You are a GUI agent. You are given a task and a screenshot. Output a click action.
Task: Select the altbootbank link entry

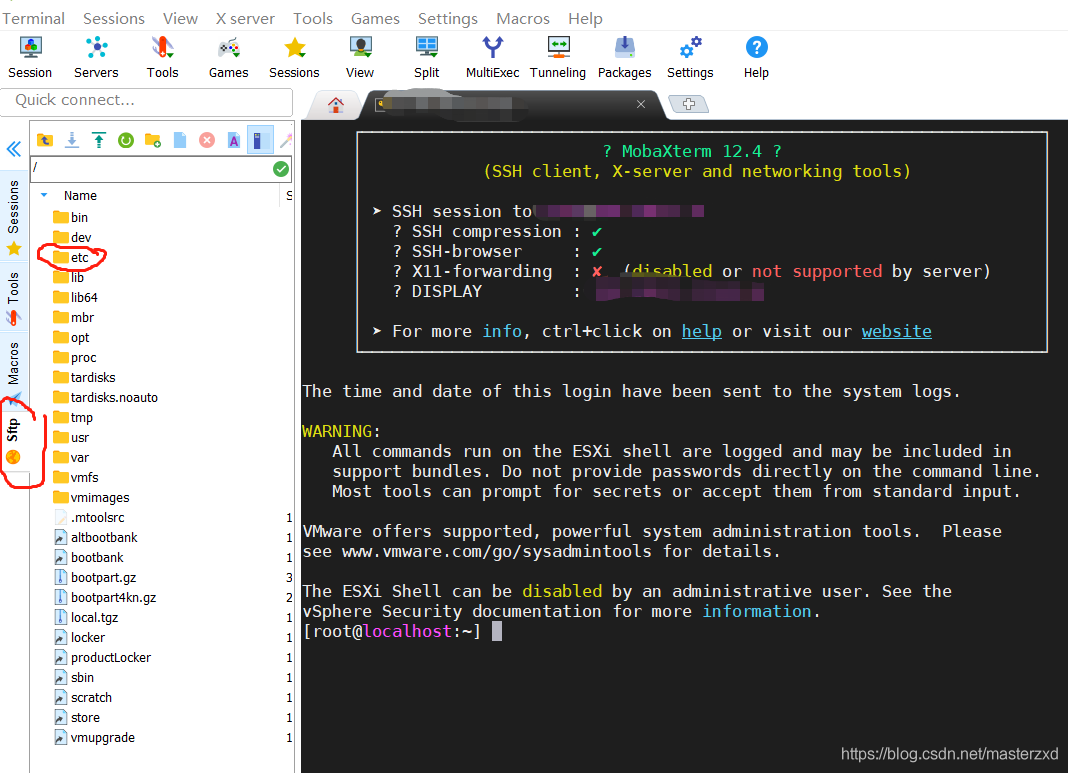95,537
